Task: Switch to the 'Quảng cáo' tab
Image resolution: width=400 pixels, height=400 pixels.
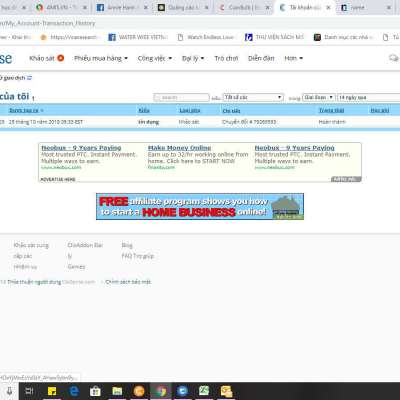Action: click(183, 7)
